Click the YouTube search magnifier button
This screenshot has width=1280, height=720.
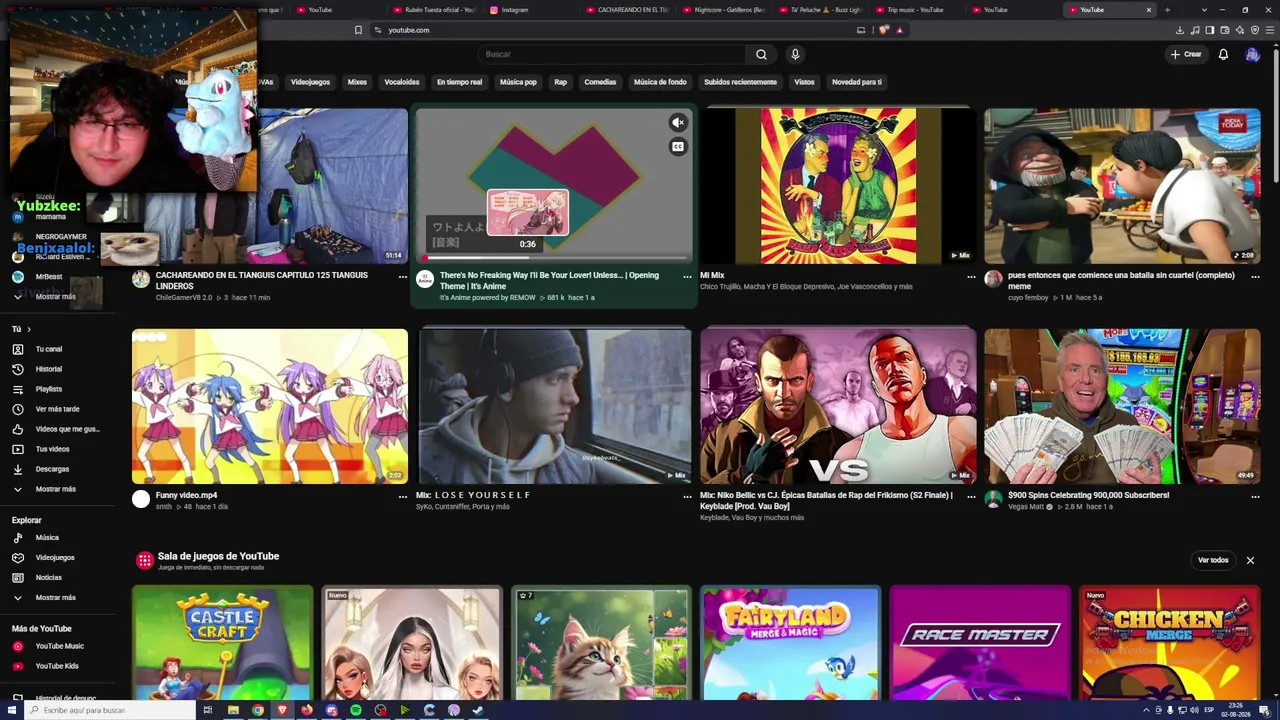point(761,54)
